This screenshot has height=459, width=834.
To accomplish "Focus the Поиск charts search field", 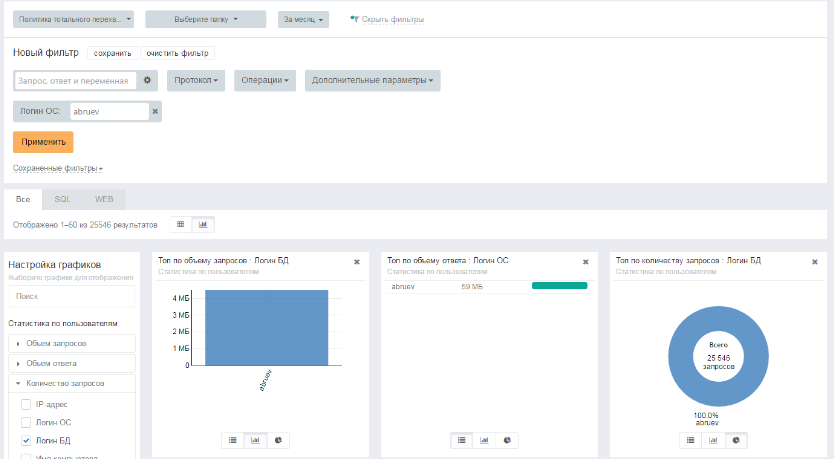I will [x=72, y=296].
